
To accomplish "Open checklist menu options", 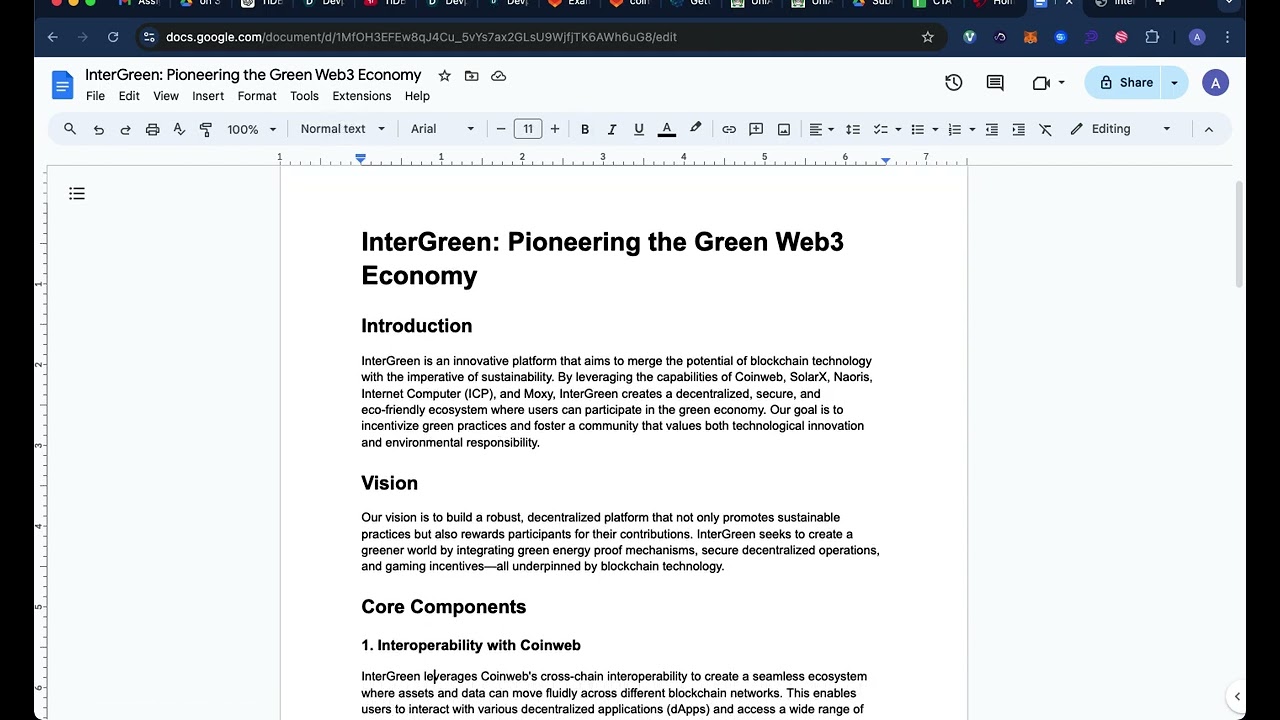I will [886, 129].
